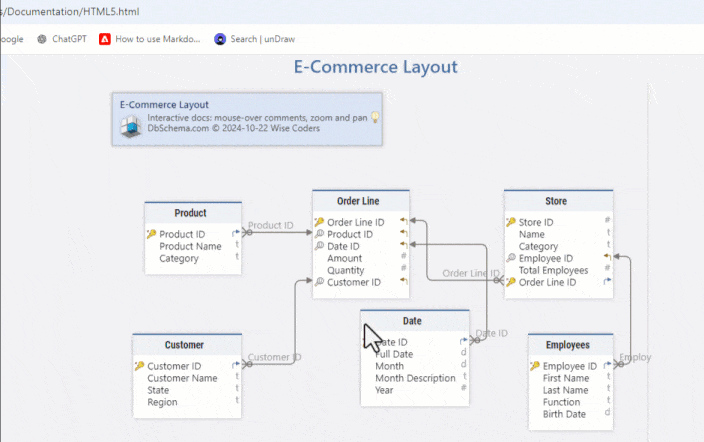Image resolution: width=704 pixels, height=442 pixels.
Task: Click the DbSchema cube logo icon
Action: point(131,126)
